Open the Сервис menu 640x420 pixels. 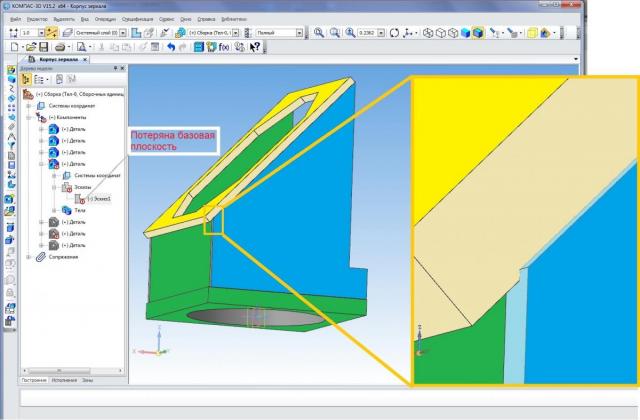click(167, 19)
